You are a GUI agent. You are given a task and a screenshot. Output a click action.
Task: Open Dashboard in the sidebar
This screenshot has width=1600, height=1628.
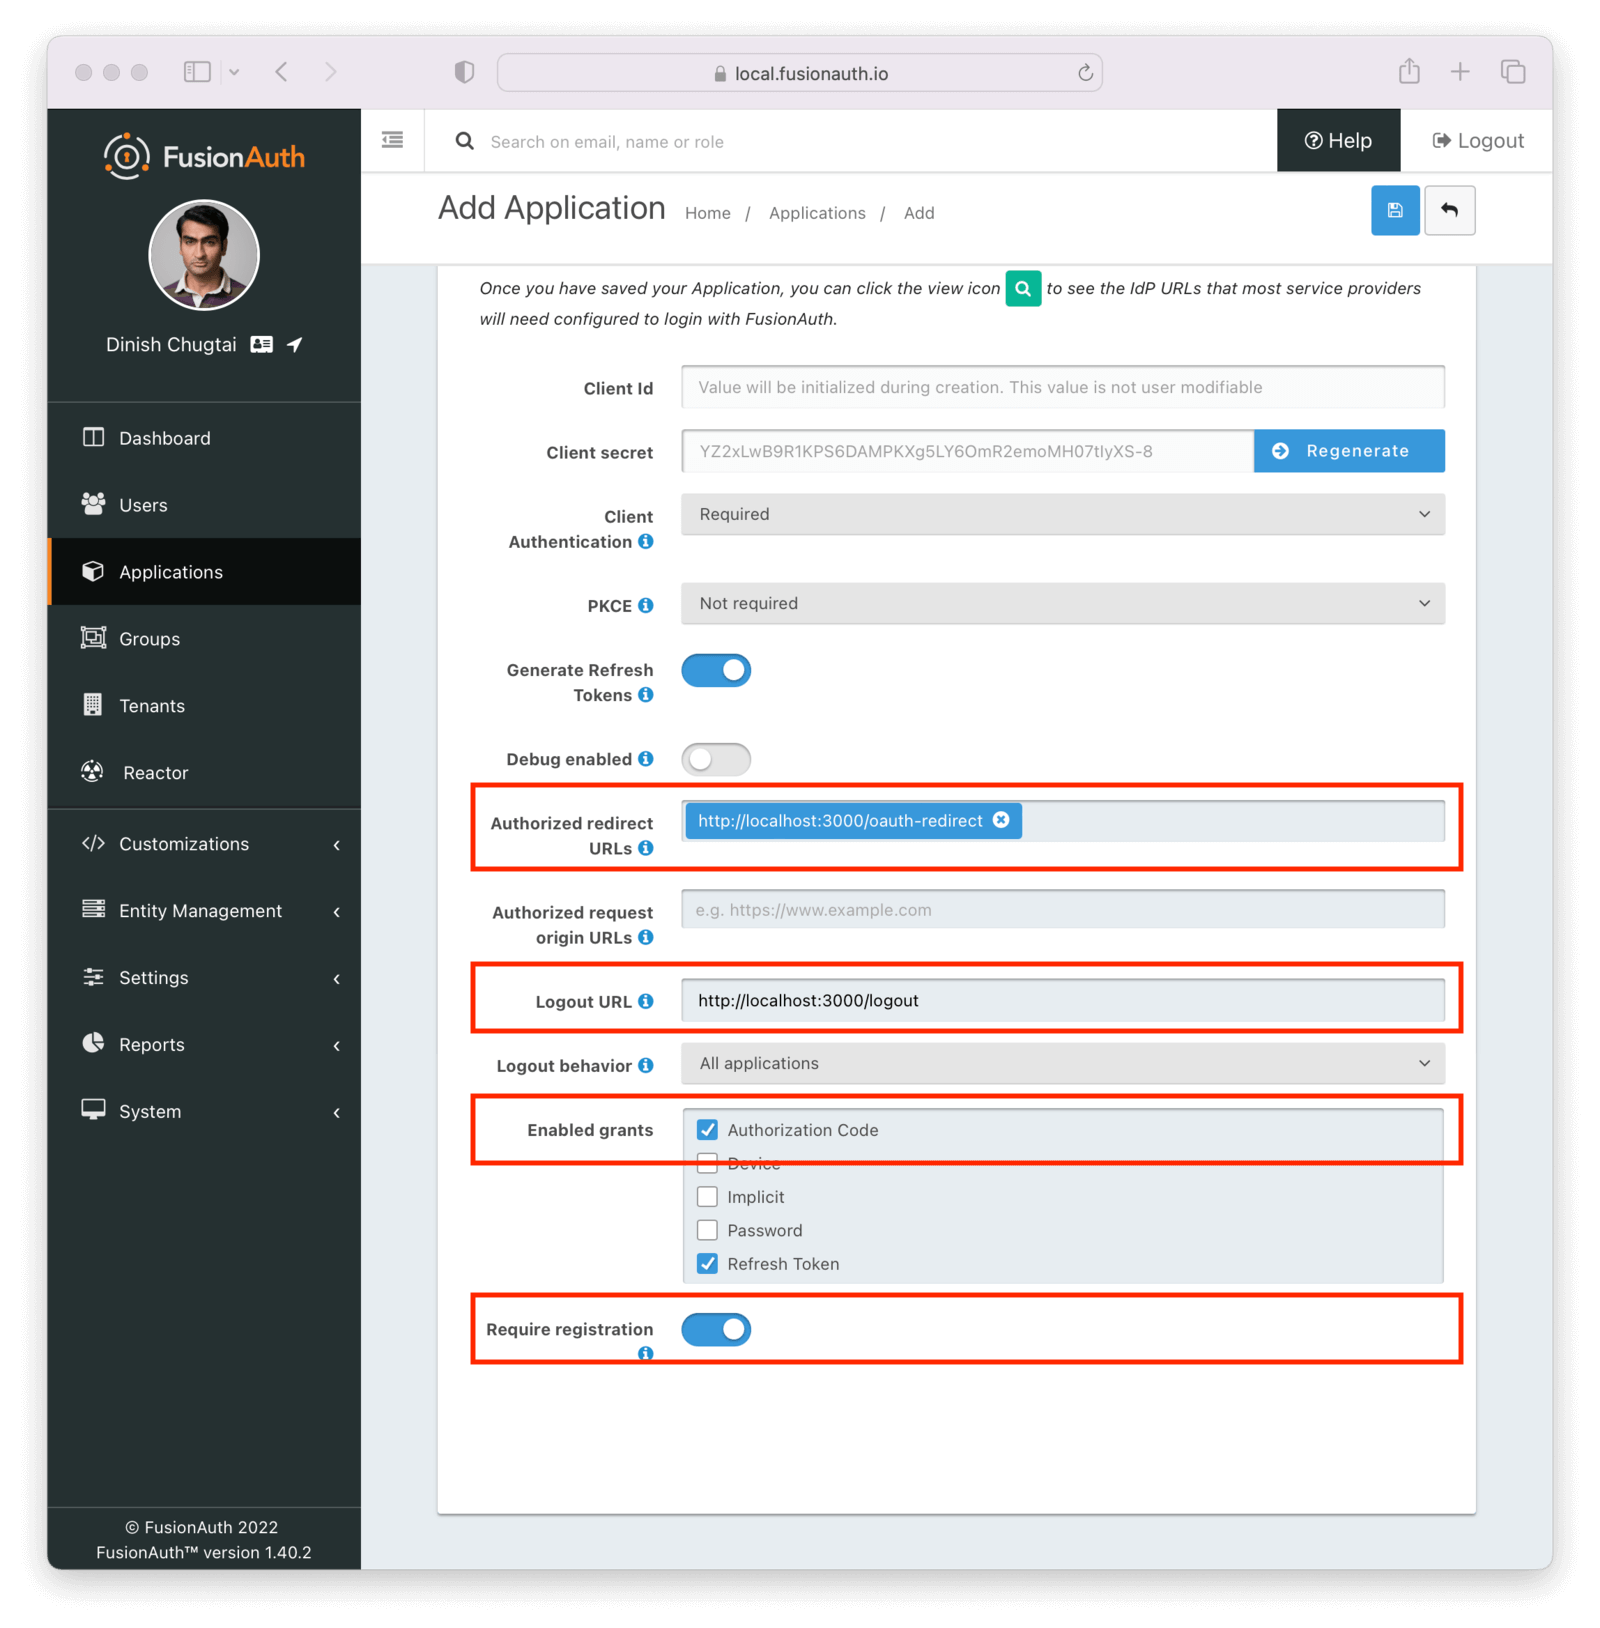[x=204, y=438]
